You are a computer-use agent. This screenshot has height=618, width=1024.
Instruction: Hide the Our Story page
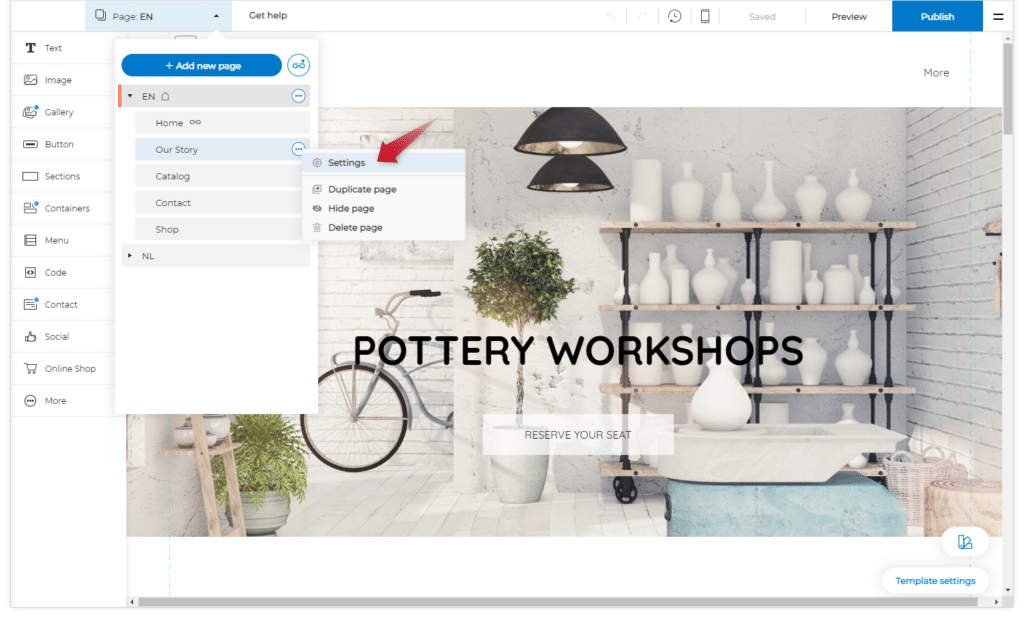pyautogui.click(x=351, y=208)
